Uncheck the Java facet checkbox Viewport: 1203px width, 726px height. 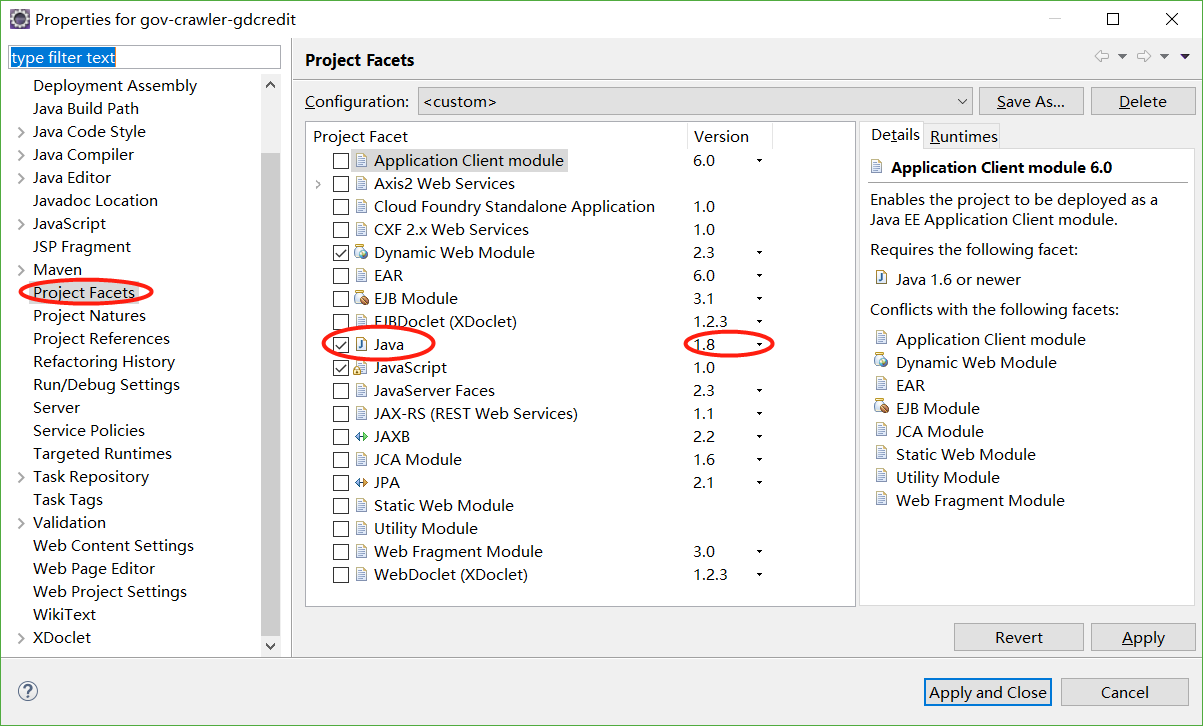pyautogui.click(x=341, y=345)
